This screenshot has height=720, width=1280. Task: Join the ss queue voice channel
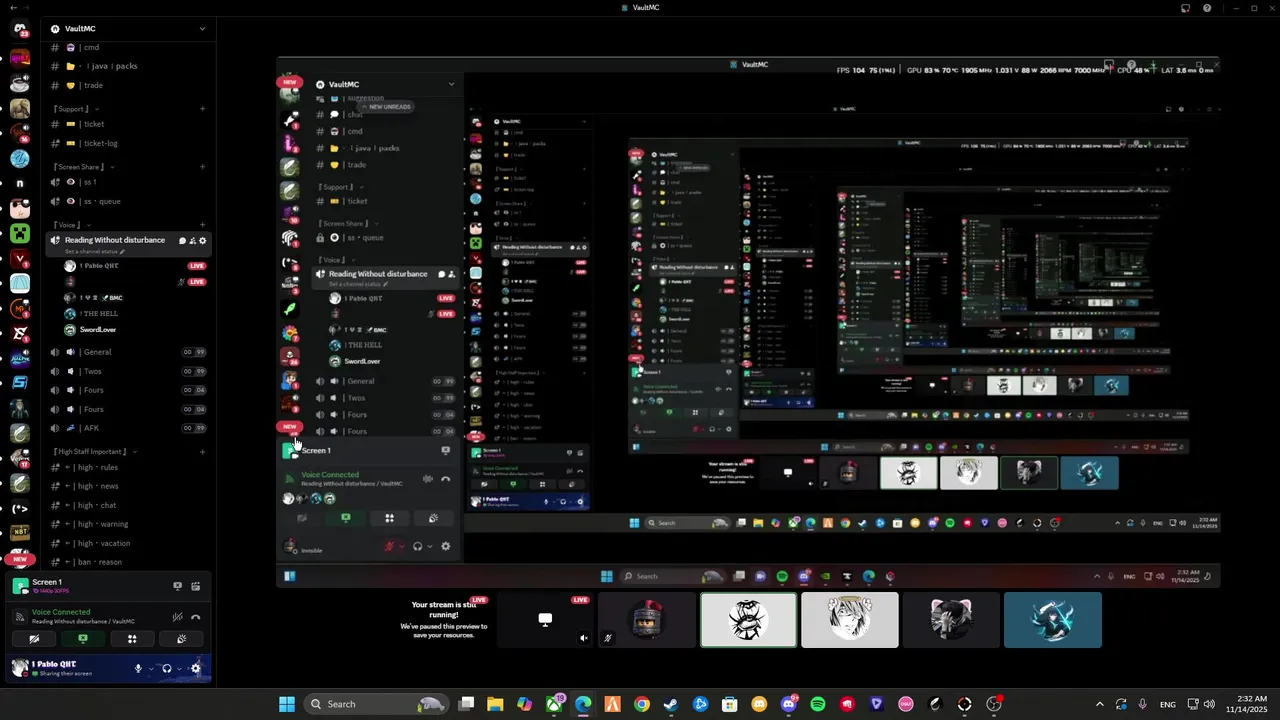coord(128,201)
